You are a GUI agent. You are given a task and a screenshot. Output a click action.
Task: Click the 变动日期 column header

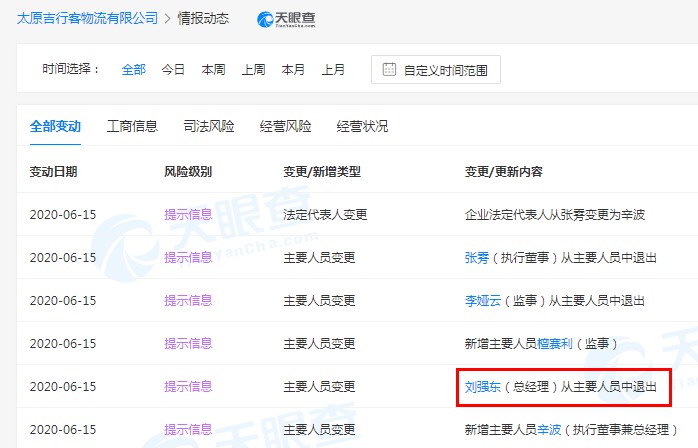(53, 171)
